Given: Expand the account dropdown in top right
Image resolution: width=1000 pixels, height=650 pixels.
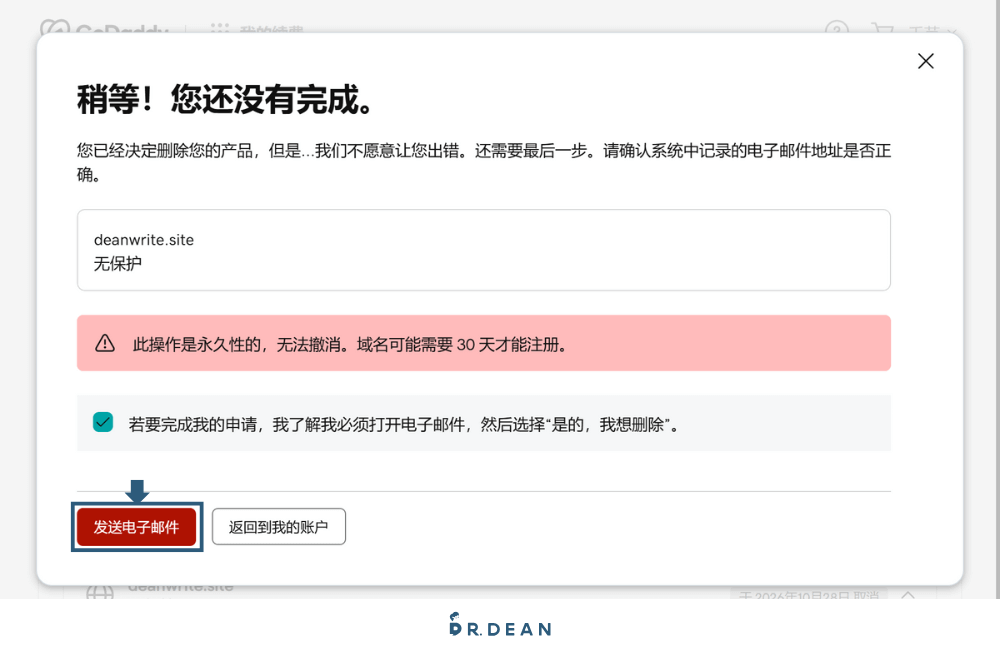Looking at the screenshot, I should click(x=940, y=30).
